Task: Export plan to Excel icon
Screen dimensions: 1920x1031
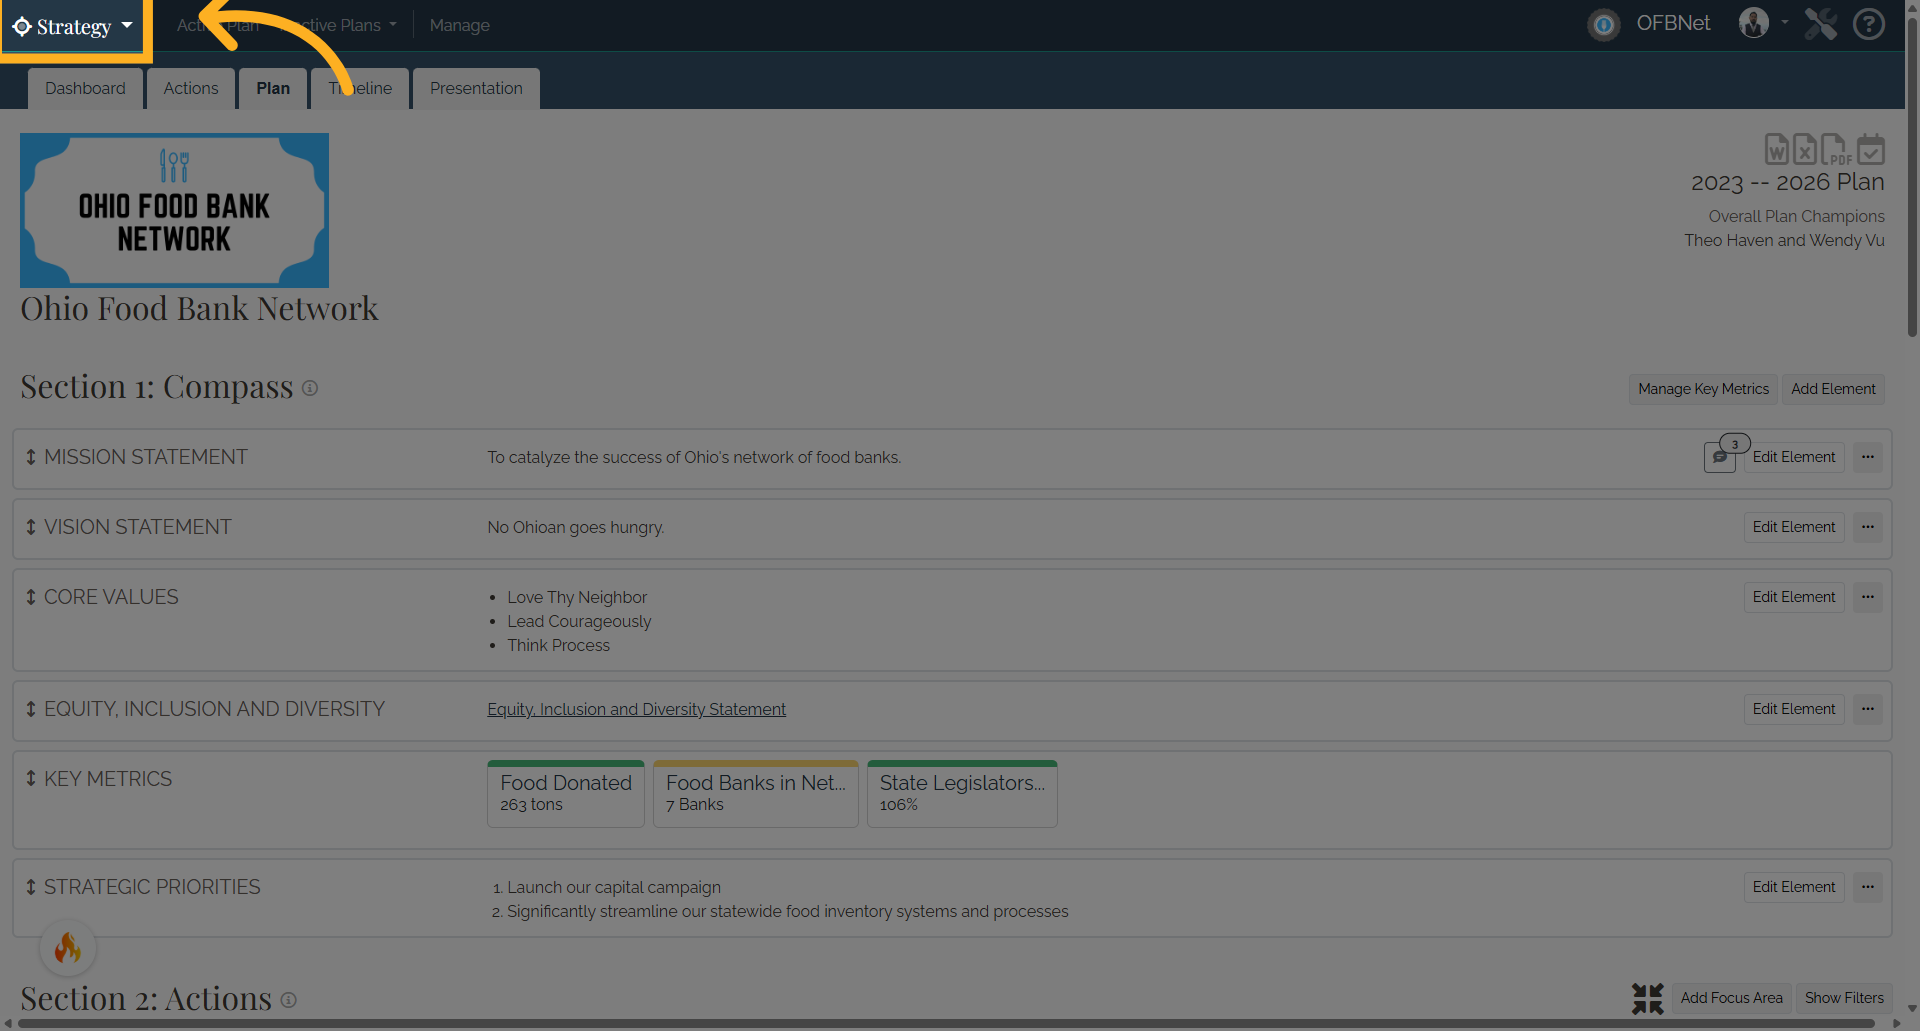Action: [1804, 149]
